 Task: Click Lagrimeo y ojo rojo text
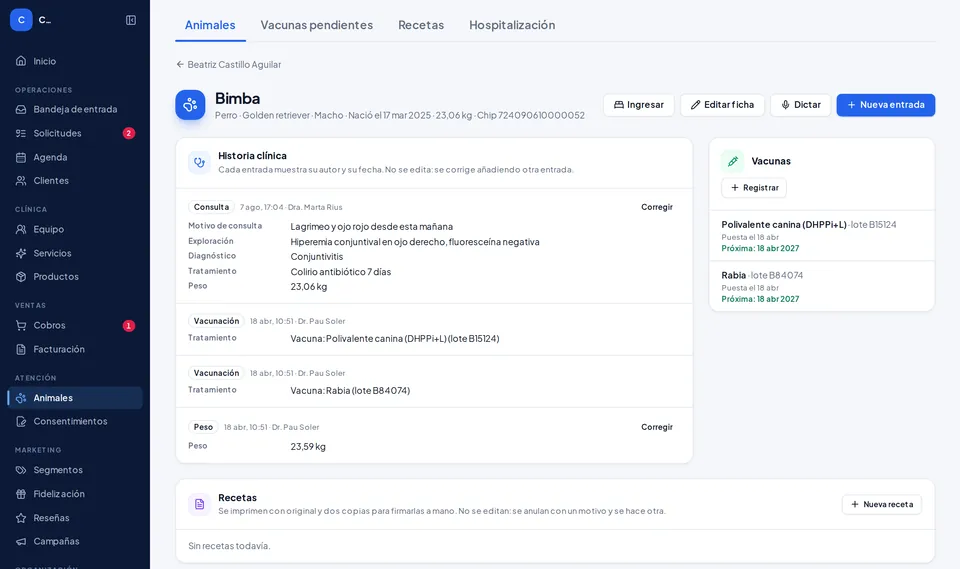pyautogui.click(x=372, y=227)
